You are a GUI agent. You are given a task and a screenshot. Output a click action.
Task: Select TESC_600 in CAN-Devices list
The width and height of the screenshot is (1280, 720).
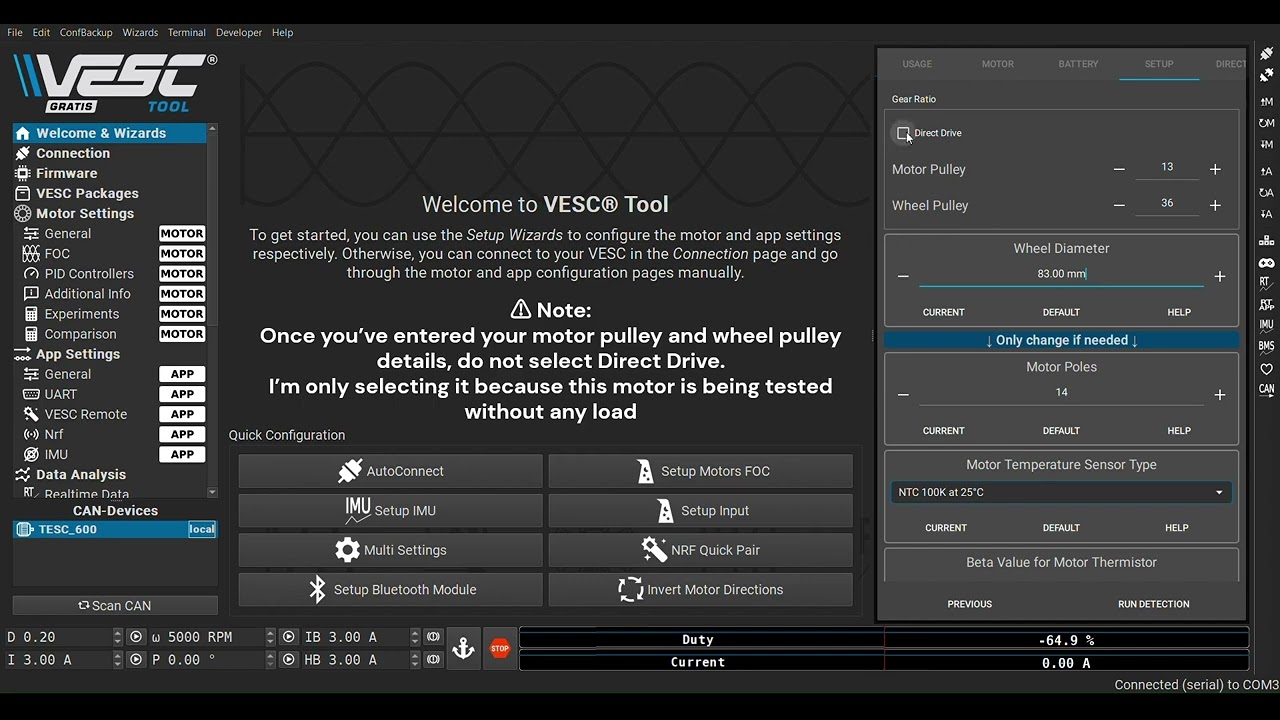[x=115, y=529]
